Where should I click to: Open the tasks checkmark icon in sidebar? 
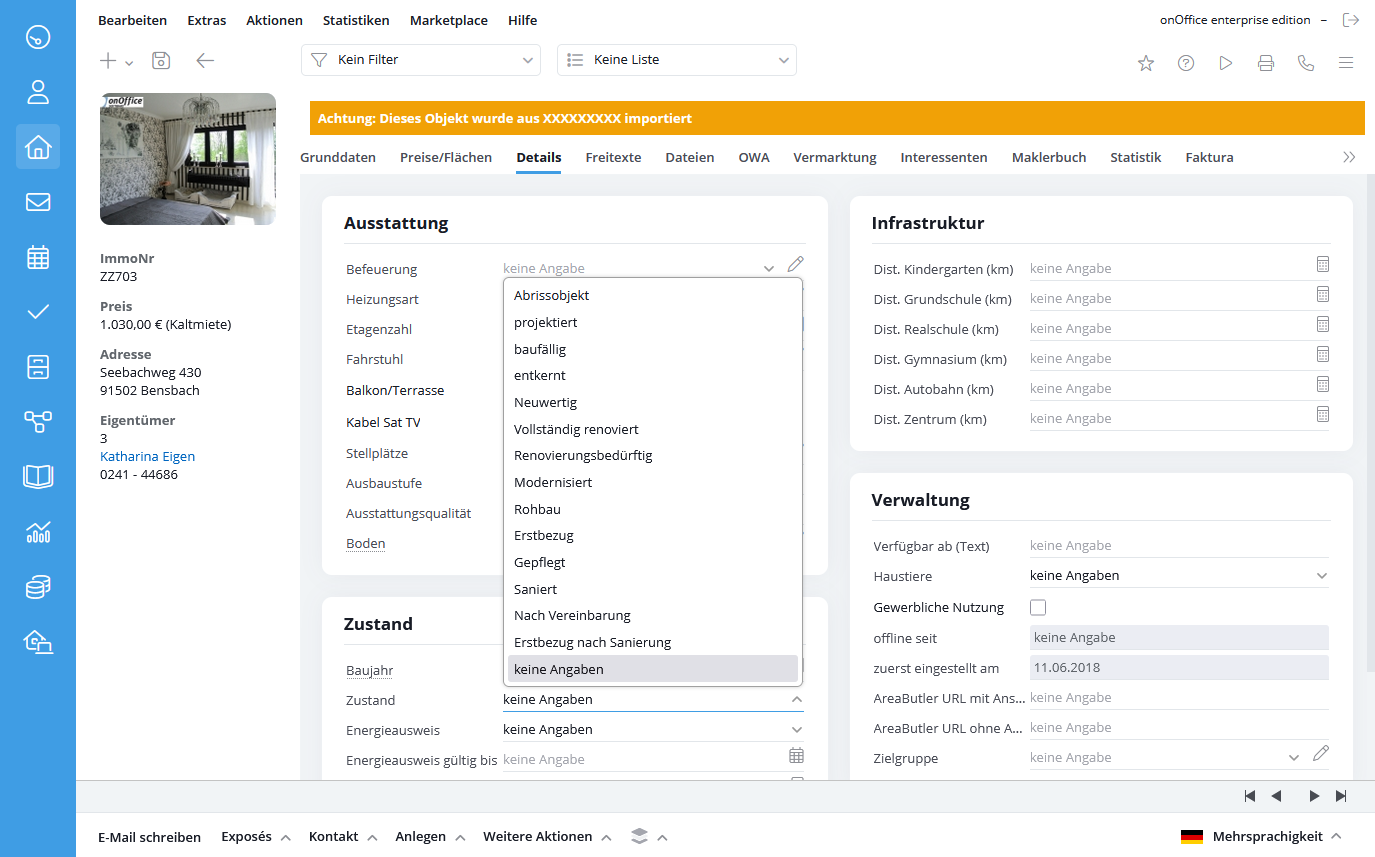coord(38,312)
